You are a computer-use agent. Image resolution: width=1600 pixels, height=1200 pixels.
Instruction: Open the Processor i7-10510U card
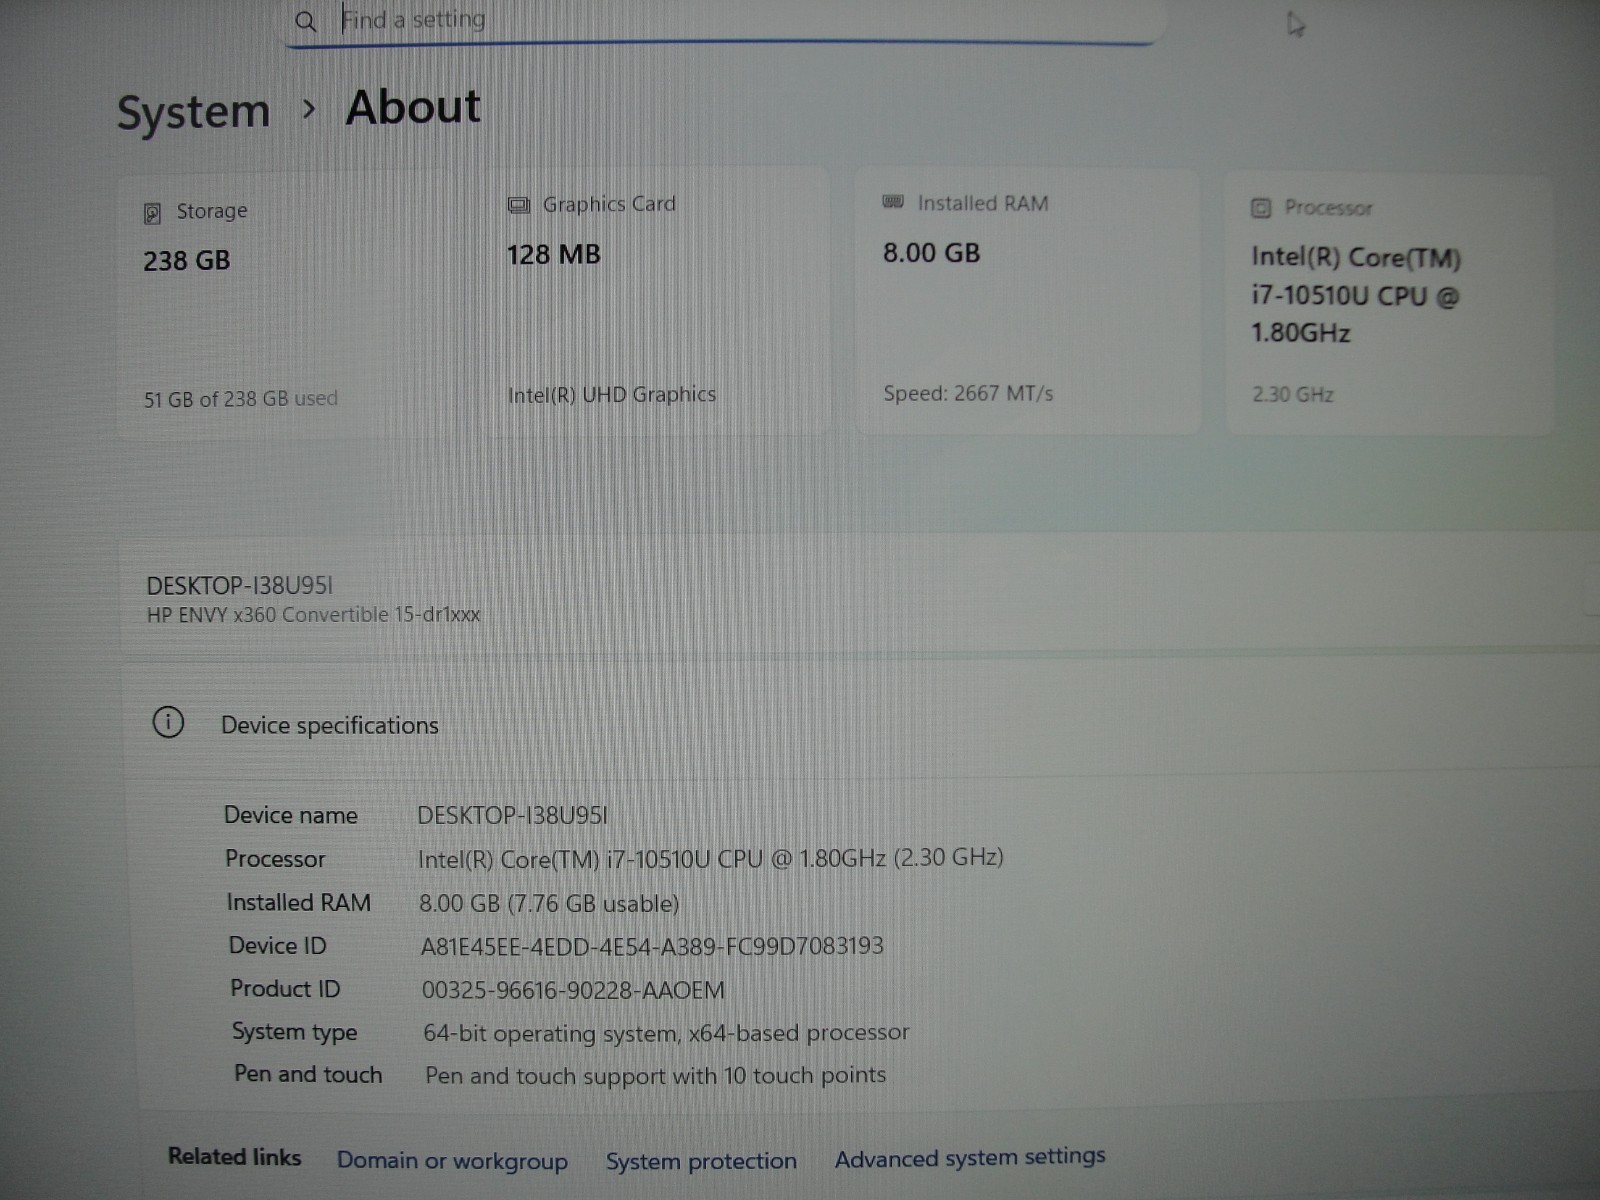pos(1389,304)
